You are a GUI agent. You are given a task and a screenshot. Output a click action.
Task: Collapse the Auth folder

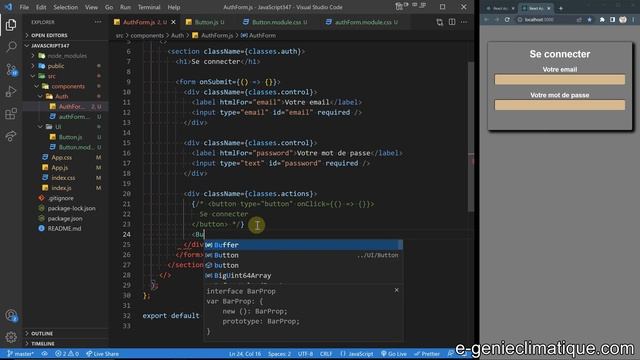65,97
